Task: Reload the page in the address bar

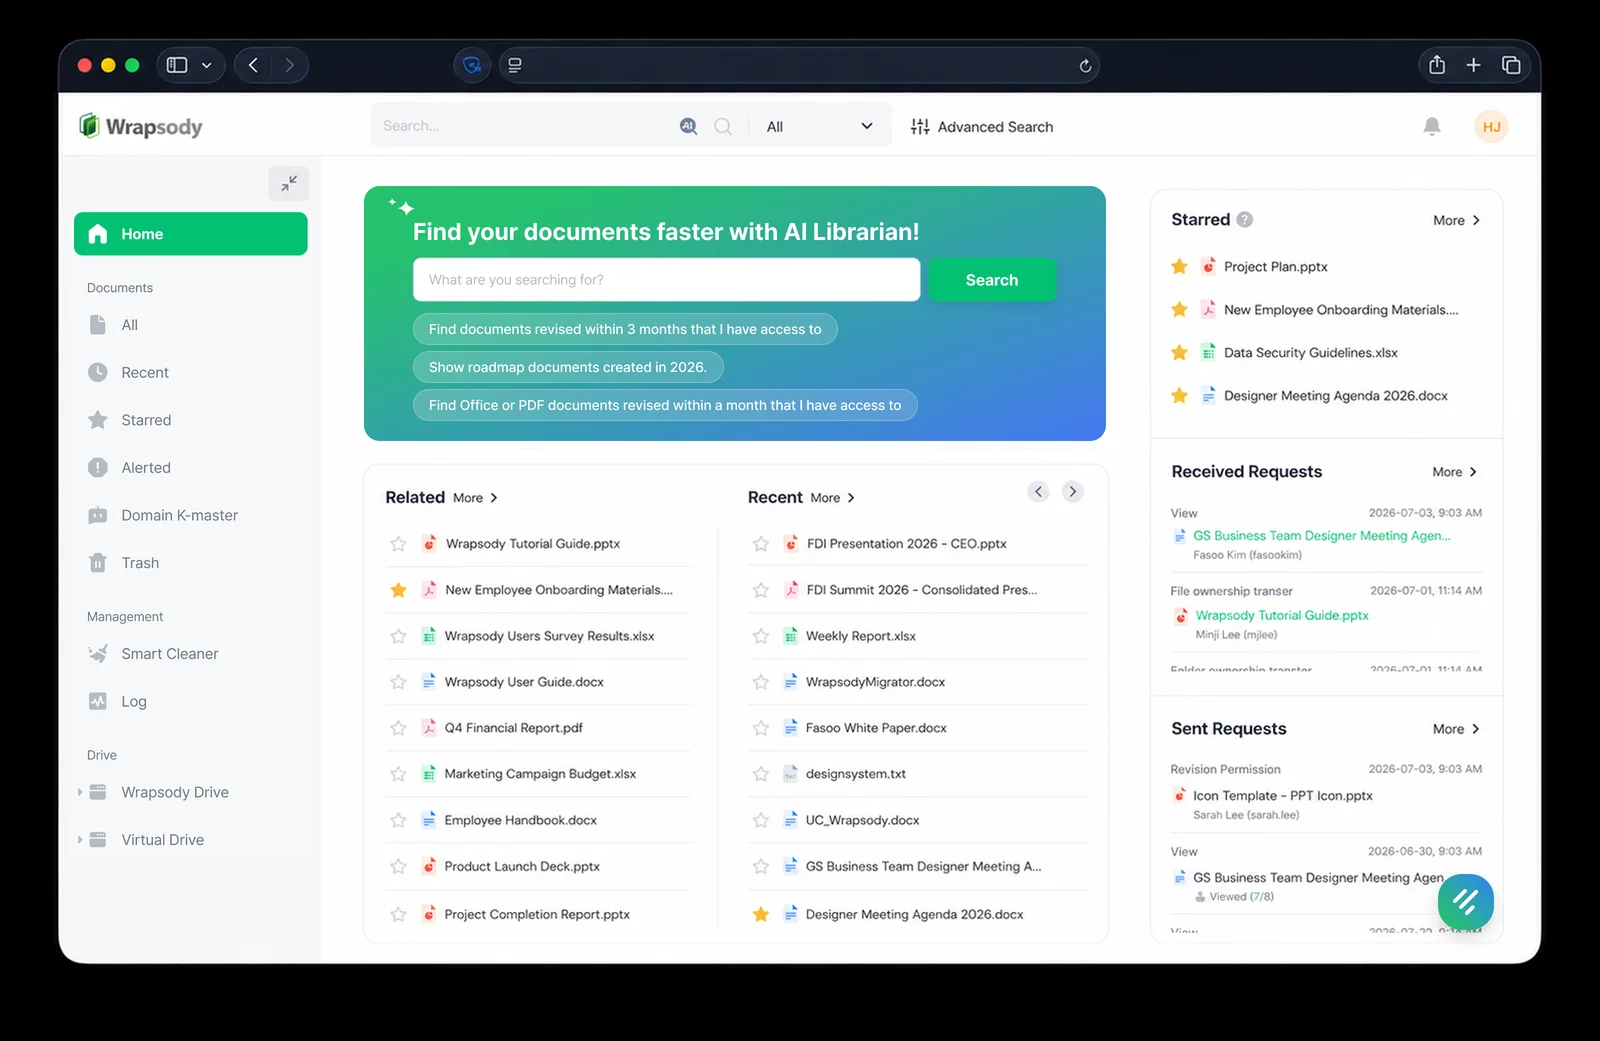Action: click(x=1085, y=66)
